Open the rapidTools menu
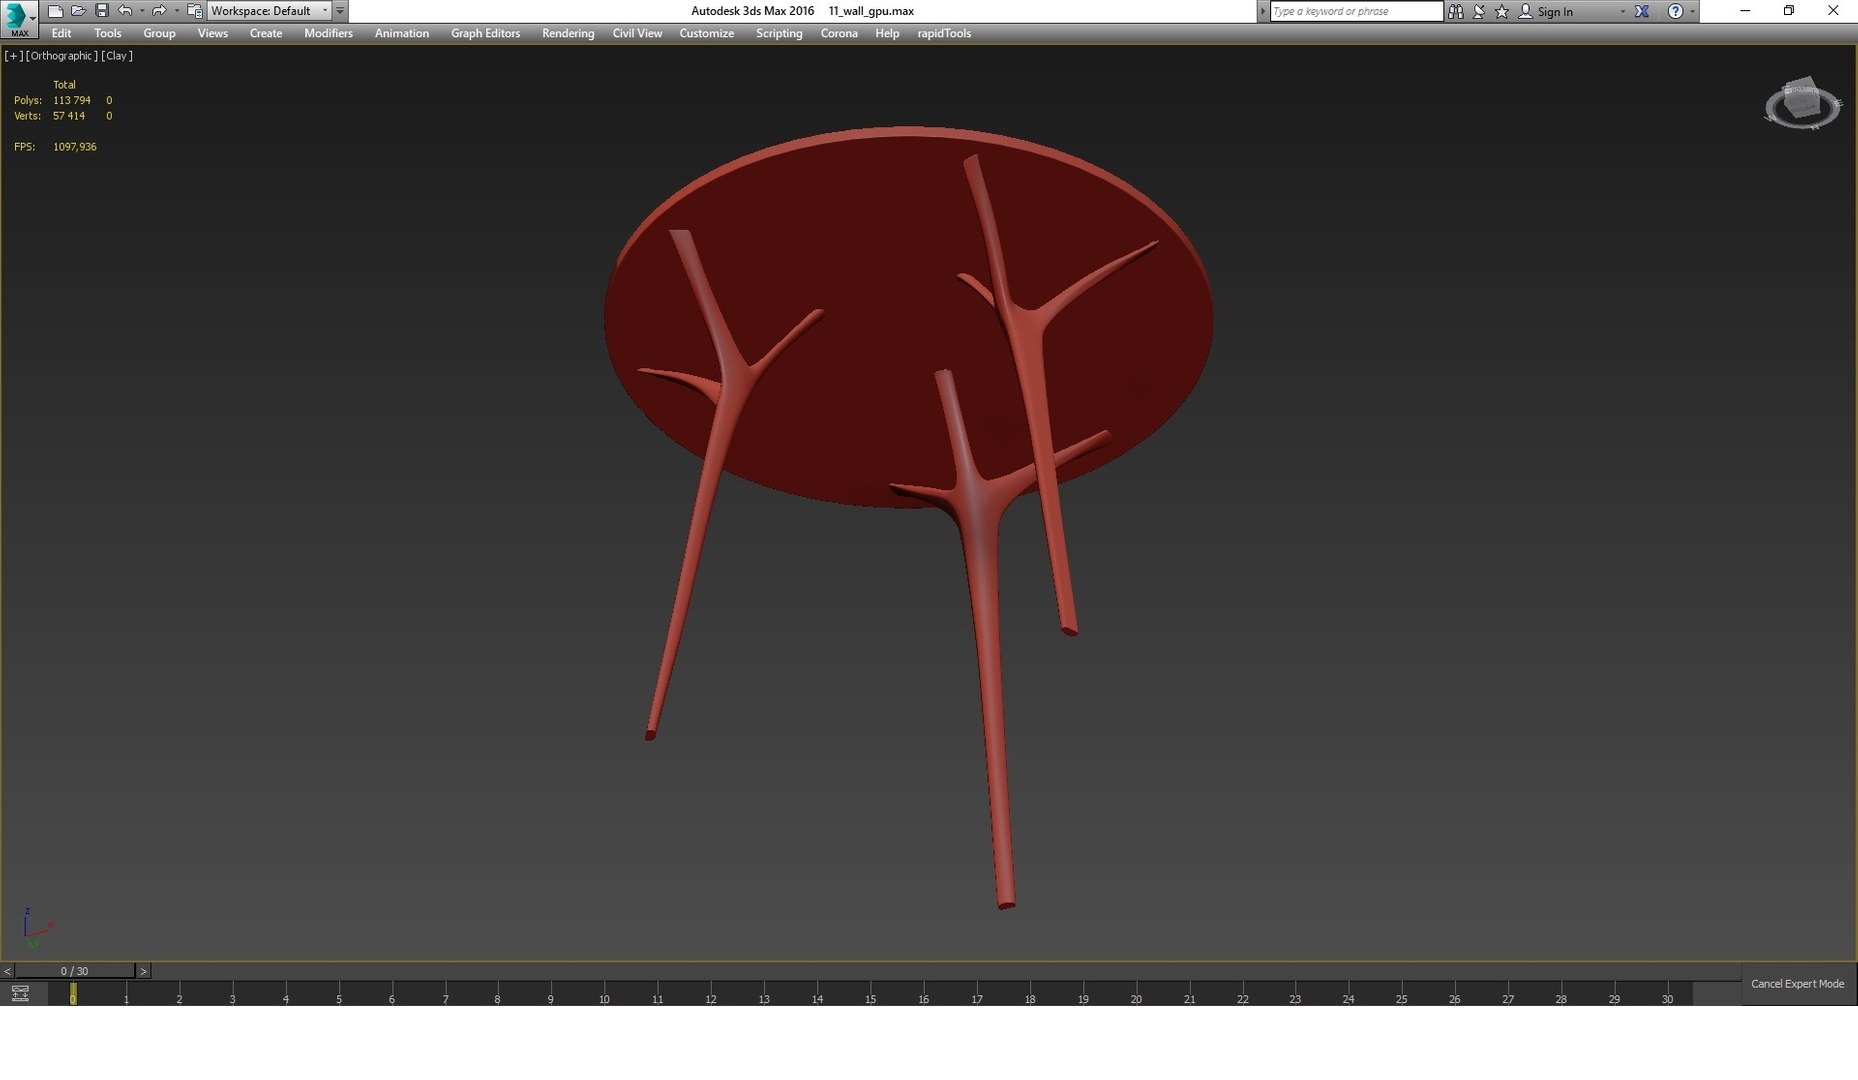 click(x=944, y=33)
